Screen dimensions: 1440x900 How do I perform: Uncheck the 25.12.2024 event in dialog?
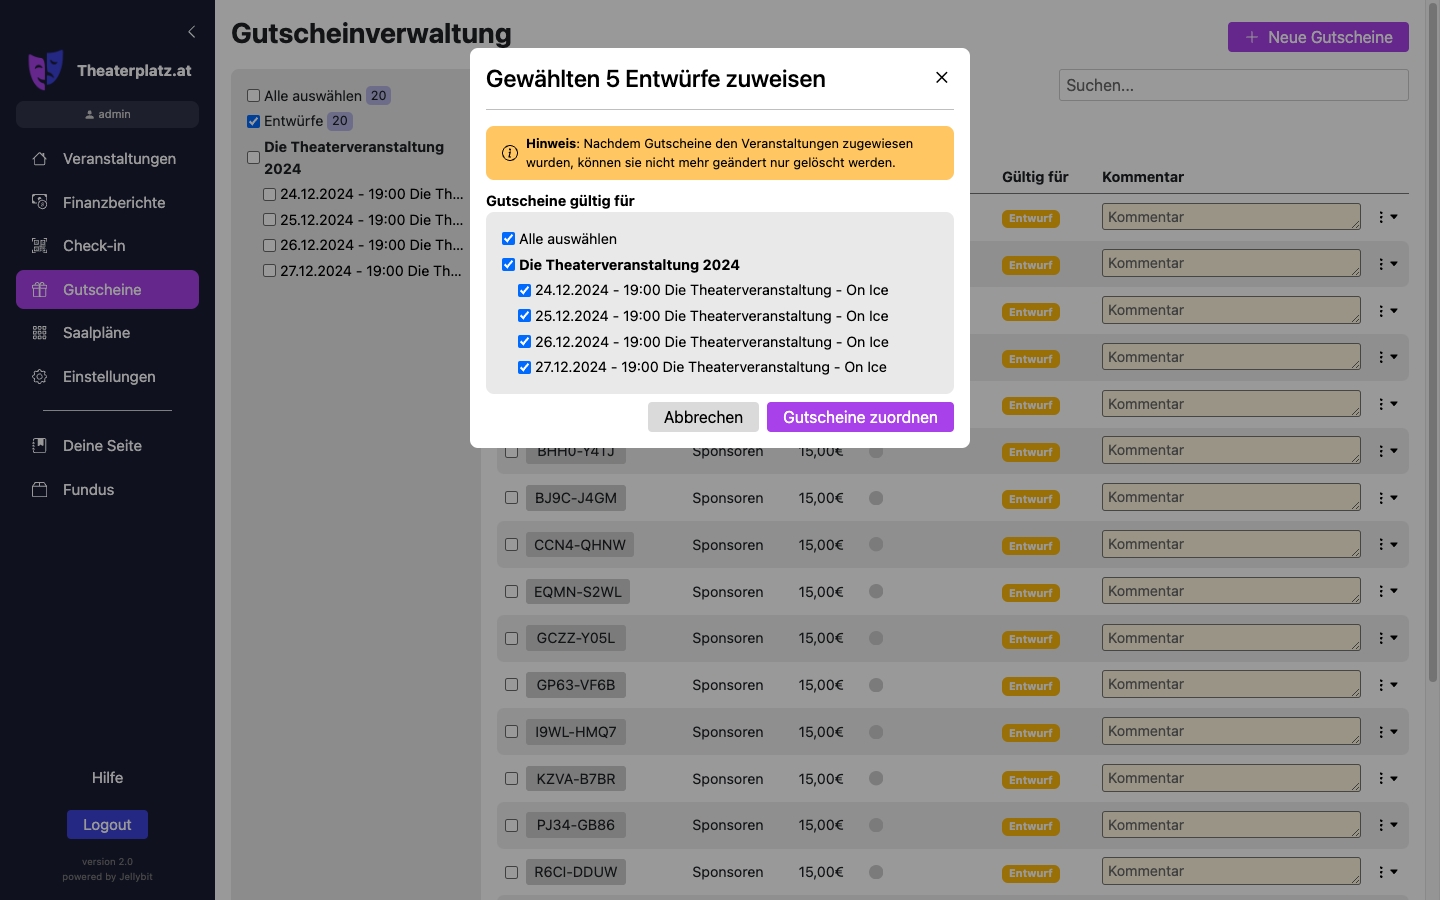click(x=524, y=316)
